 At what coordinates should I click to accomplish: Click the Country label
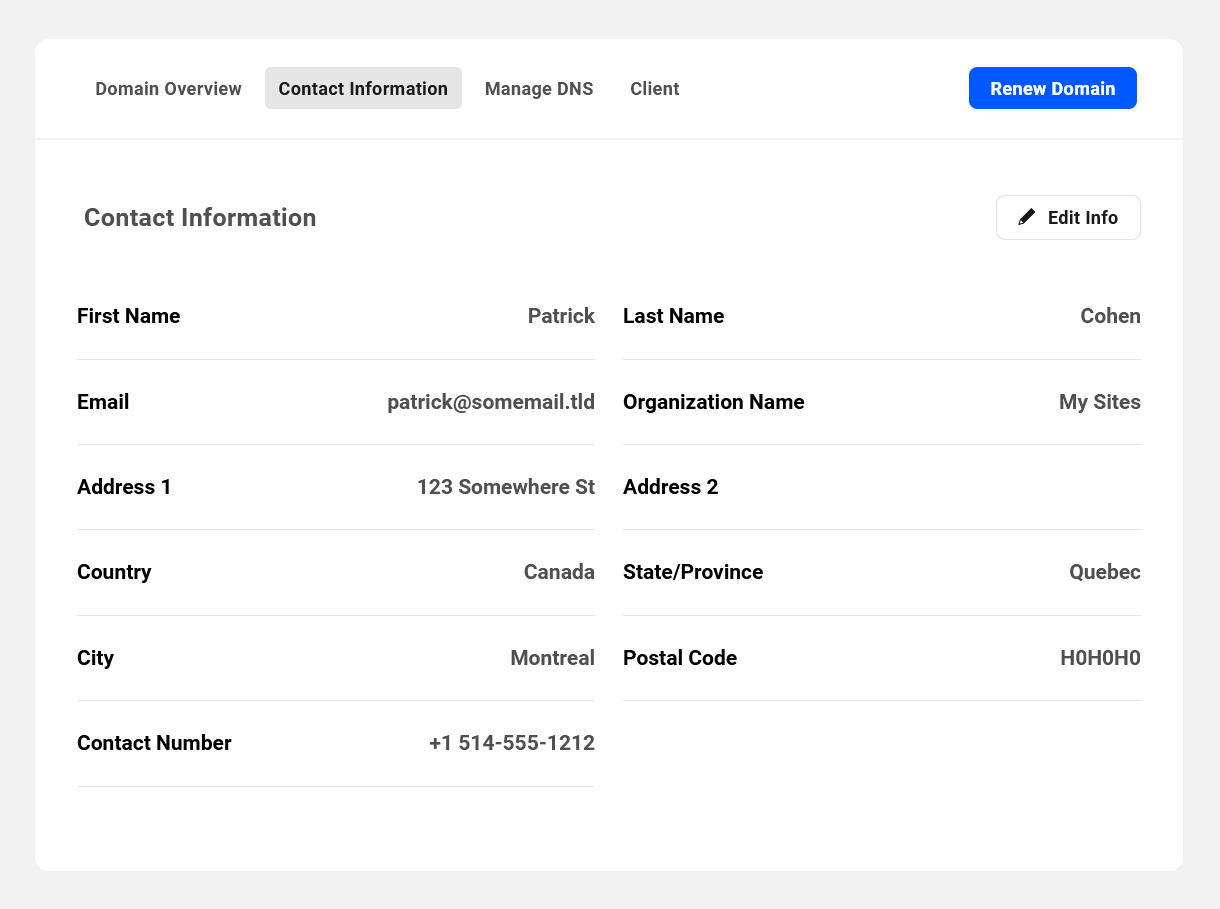pos(114,572)
